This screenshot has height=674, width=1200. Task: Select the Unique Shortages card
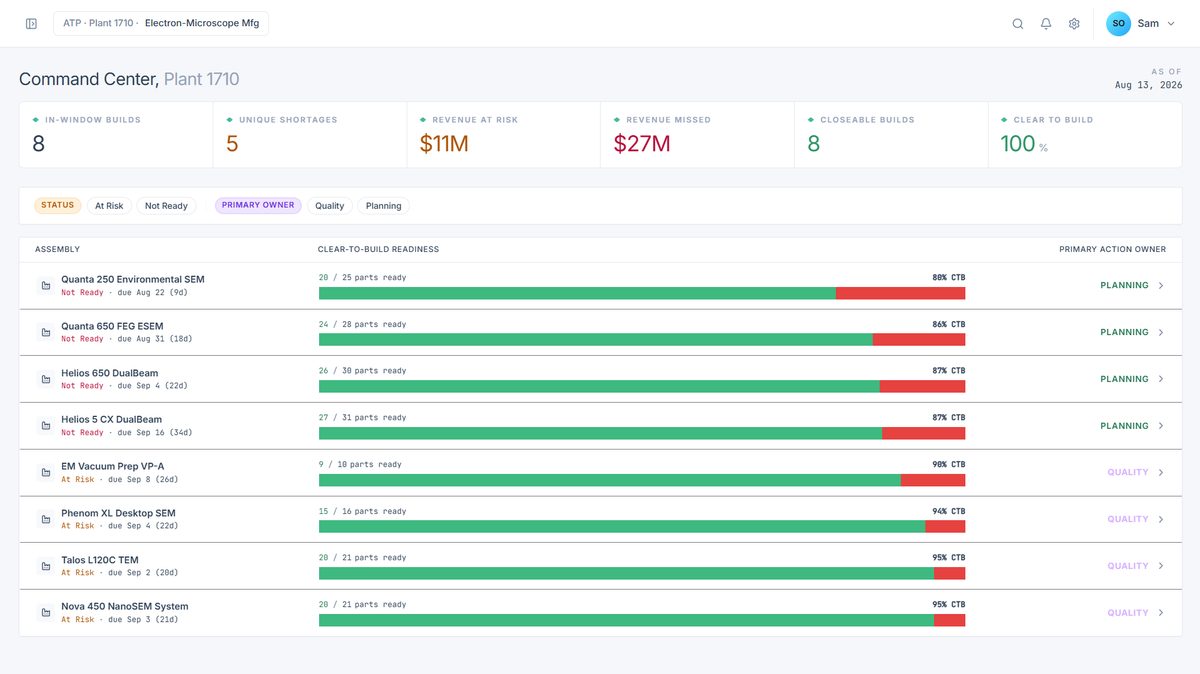pos(310,134)
